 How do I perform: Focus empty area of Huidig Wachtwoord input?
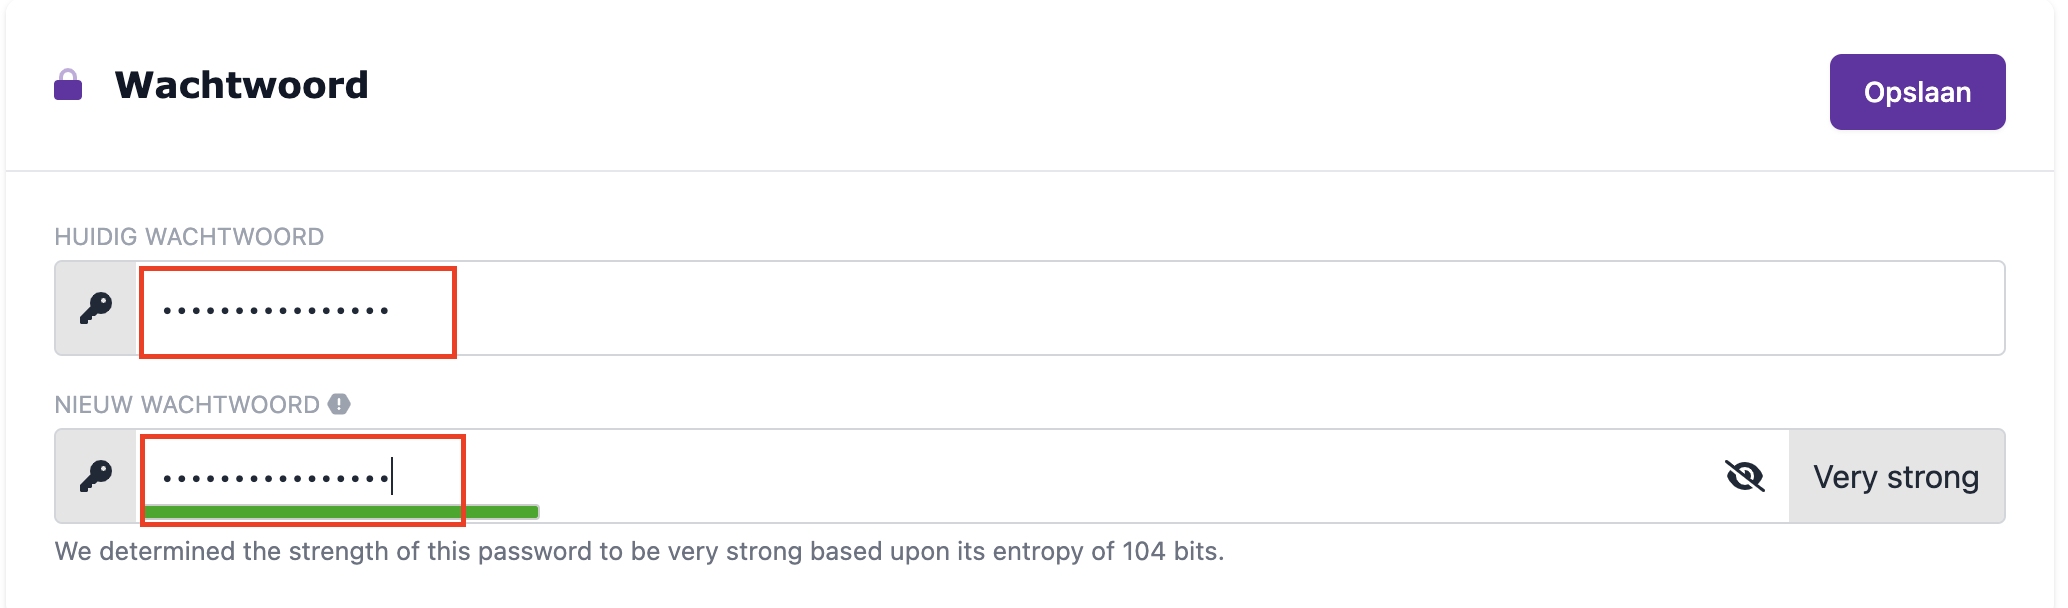[1200, 308]
